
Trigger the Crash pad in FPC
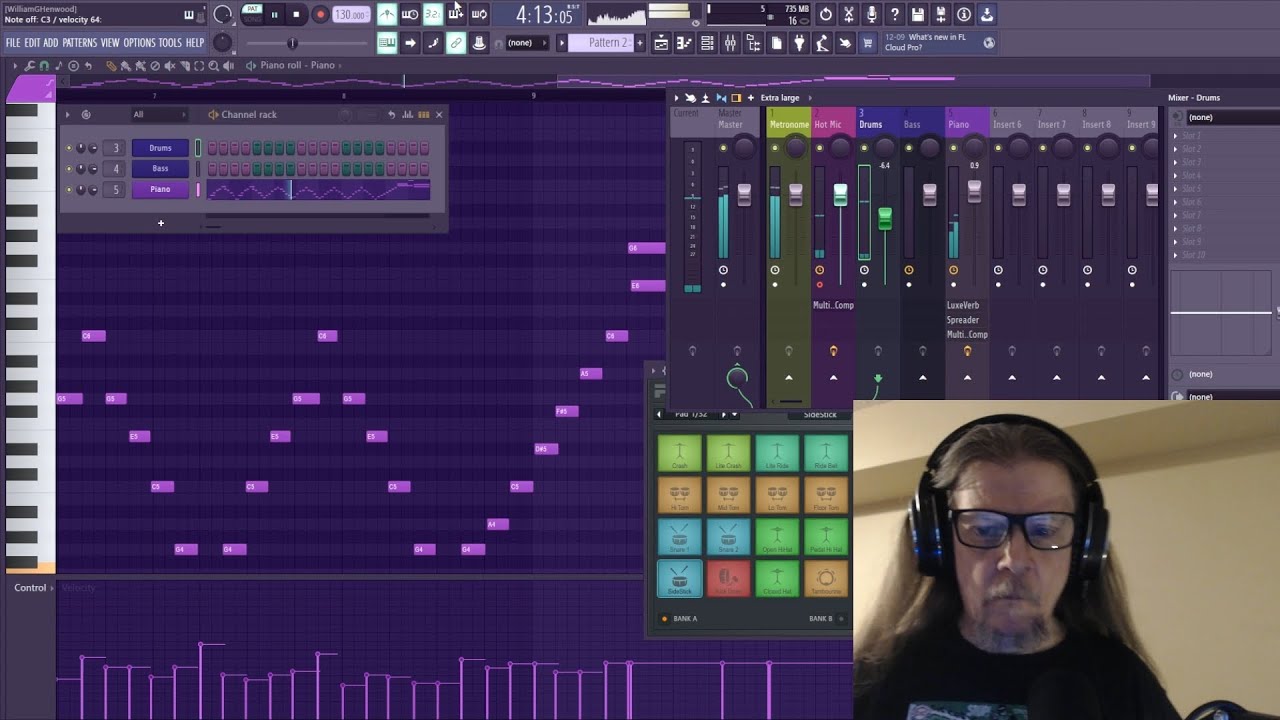pos(679,453)
